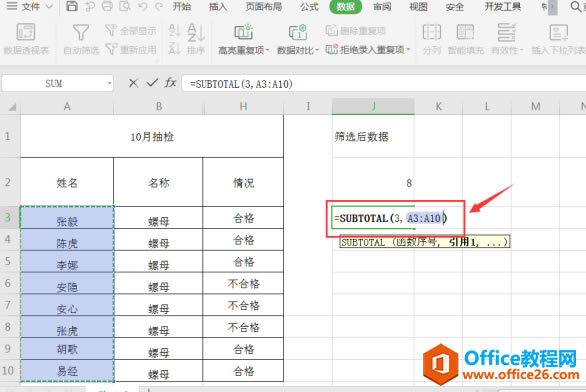Click the Name Box showing SUM
This screenshot has width=586, height=392.
tap(53, 83)
